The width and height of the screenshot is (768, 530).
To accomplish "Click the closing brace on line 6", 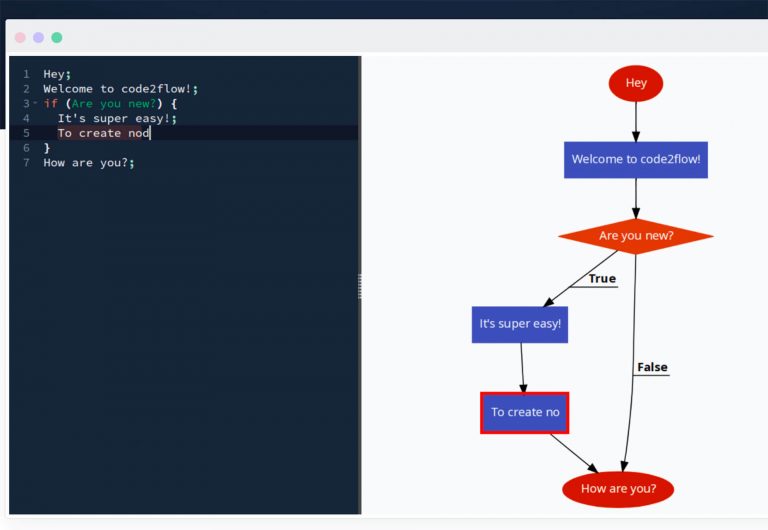I will point(47,148).
